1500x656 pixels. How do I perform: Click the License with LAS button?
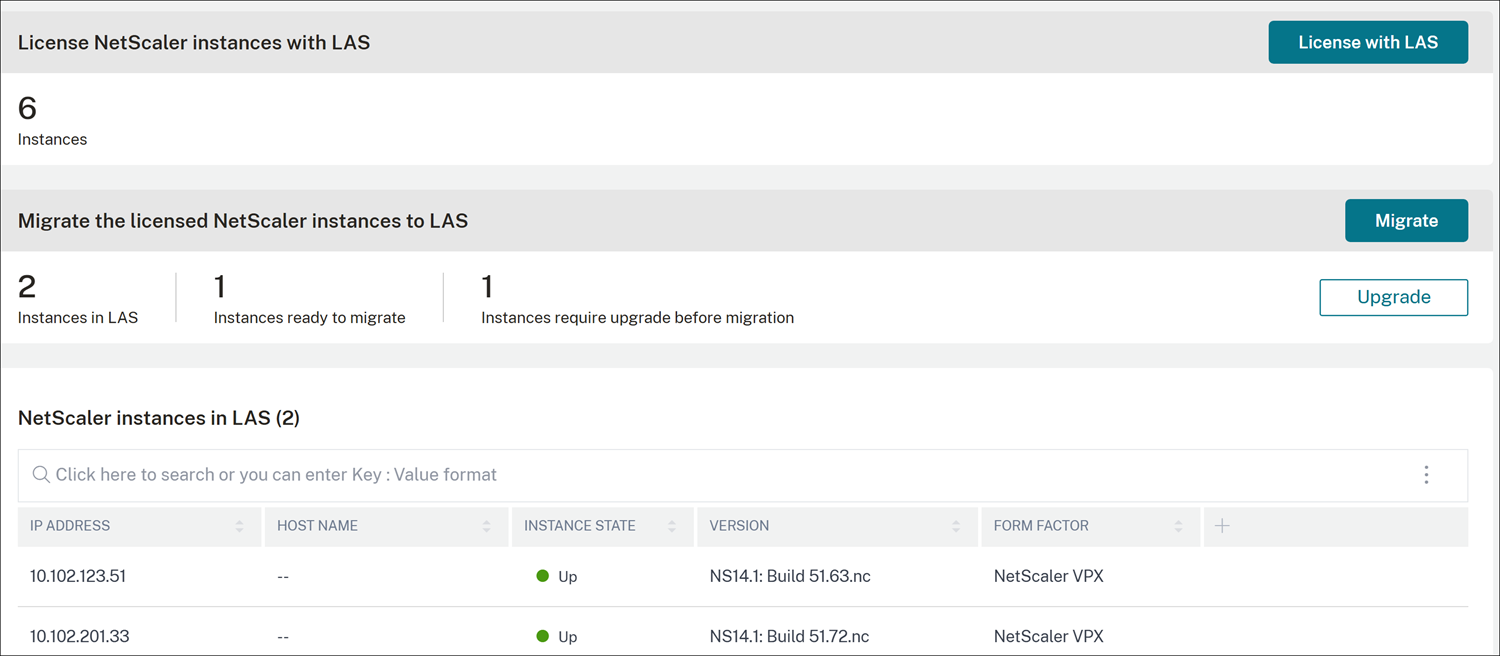pyautogui.click(x=1368, y=42)
